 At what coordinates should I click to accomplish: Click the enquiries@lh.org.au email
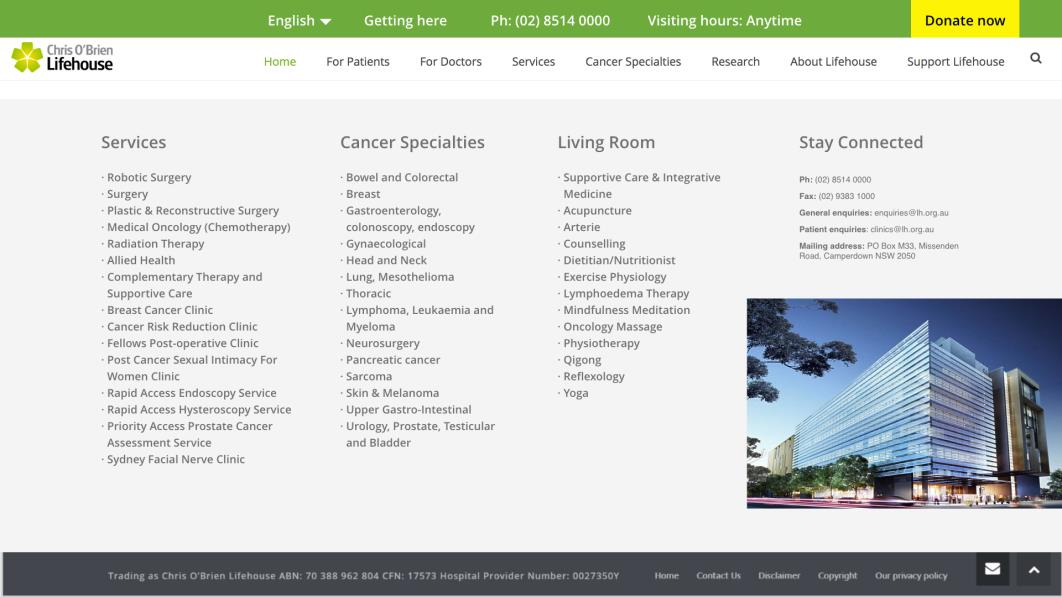point(911,213)
